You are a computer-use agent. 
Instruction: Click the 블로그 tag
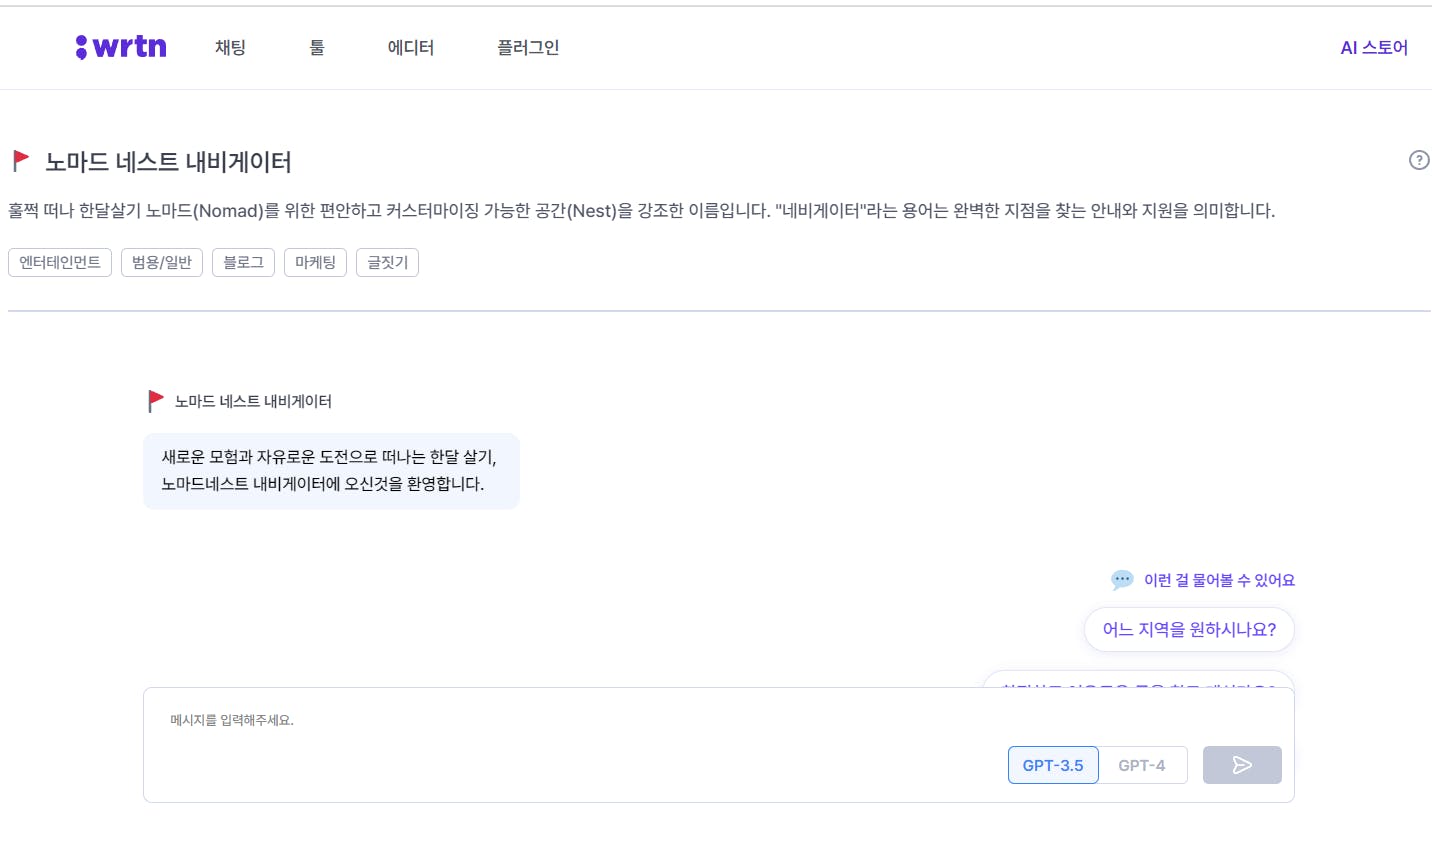243,262
